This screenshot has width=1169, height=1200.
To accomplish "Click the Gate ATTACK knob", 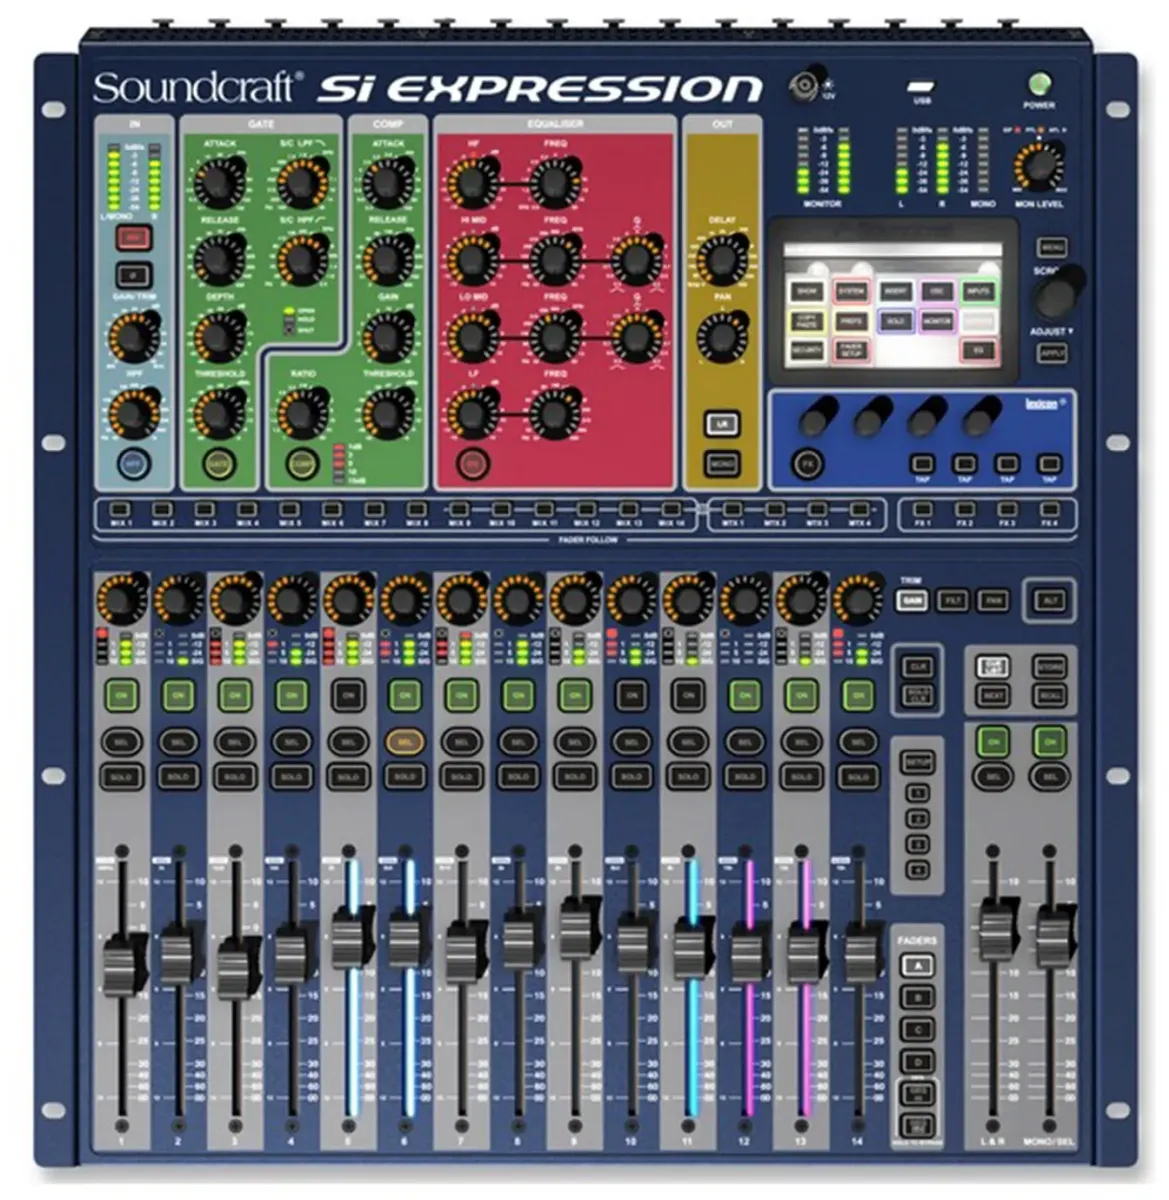I will click(x=219, y=181).
